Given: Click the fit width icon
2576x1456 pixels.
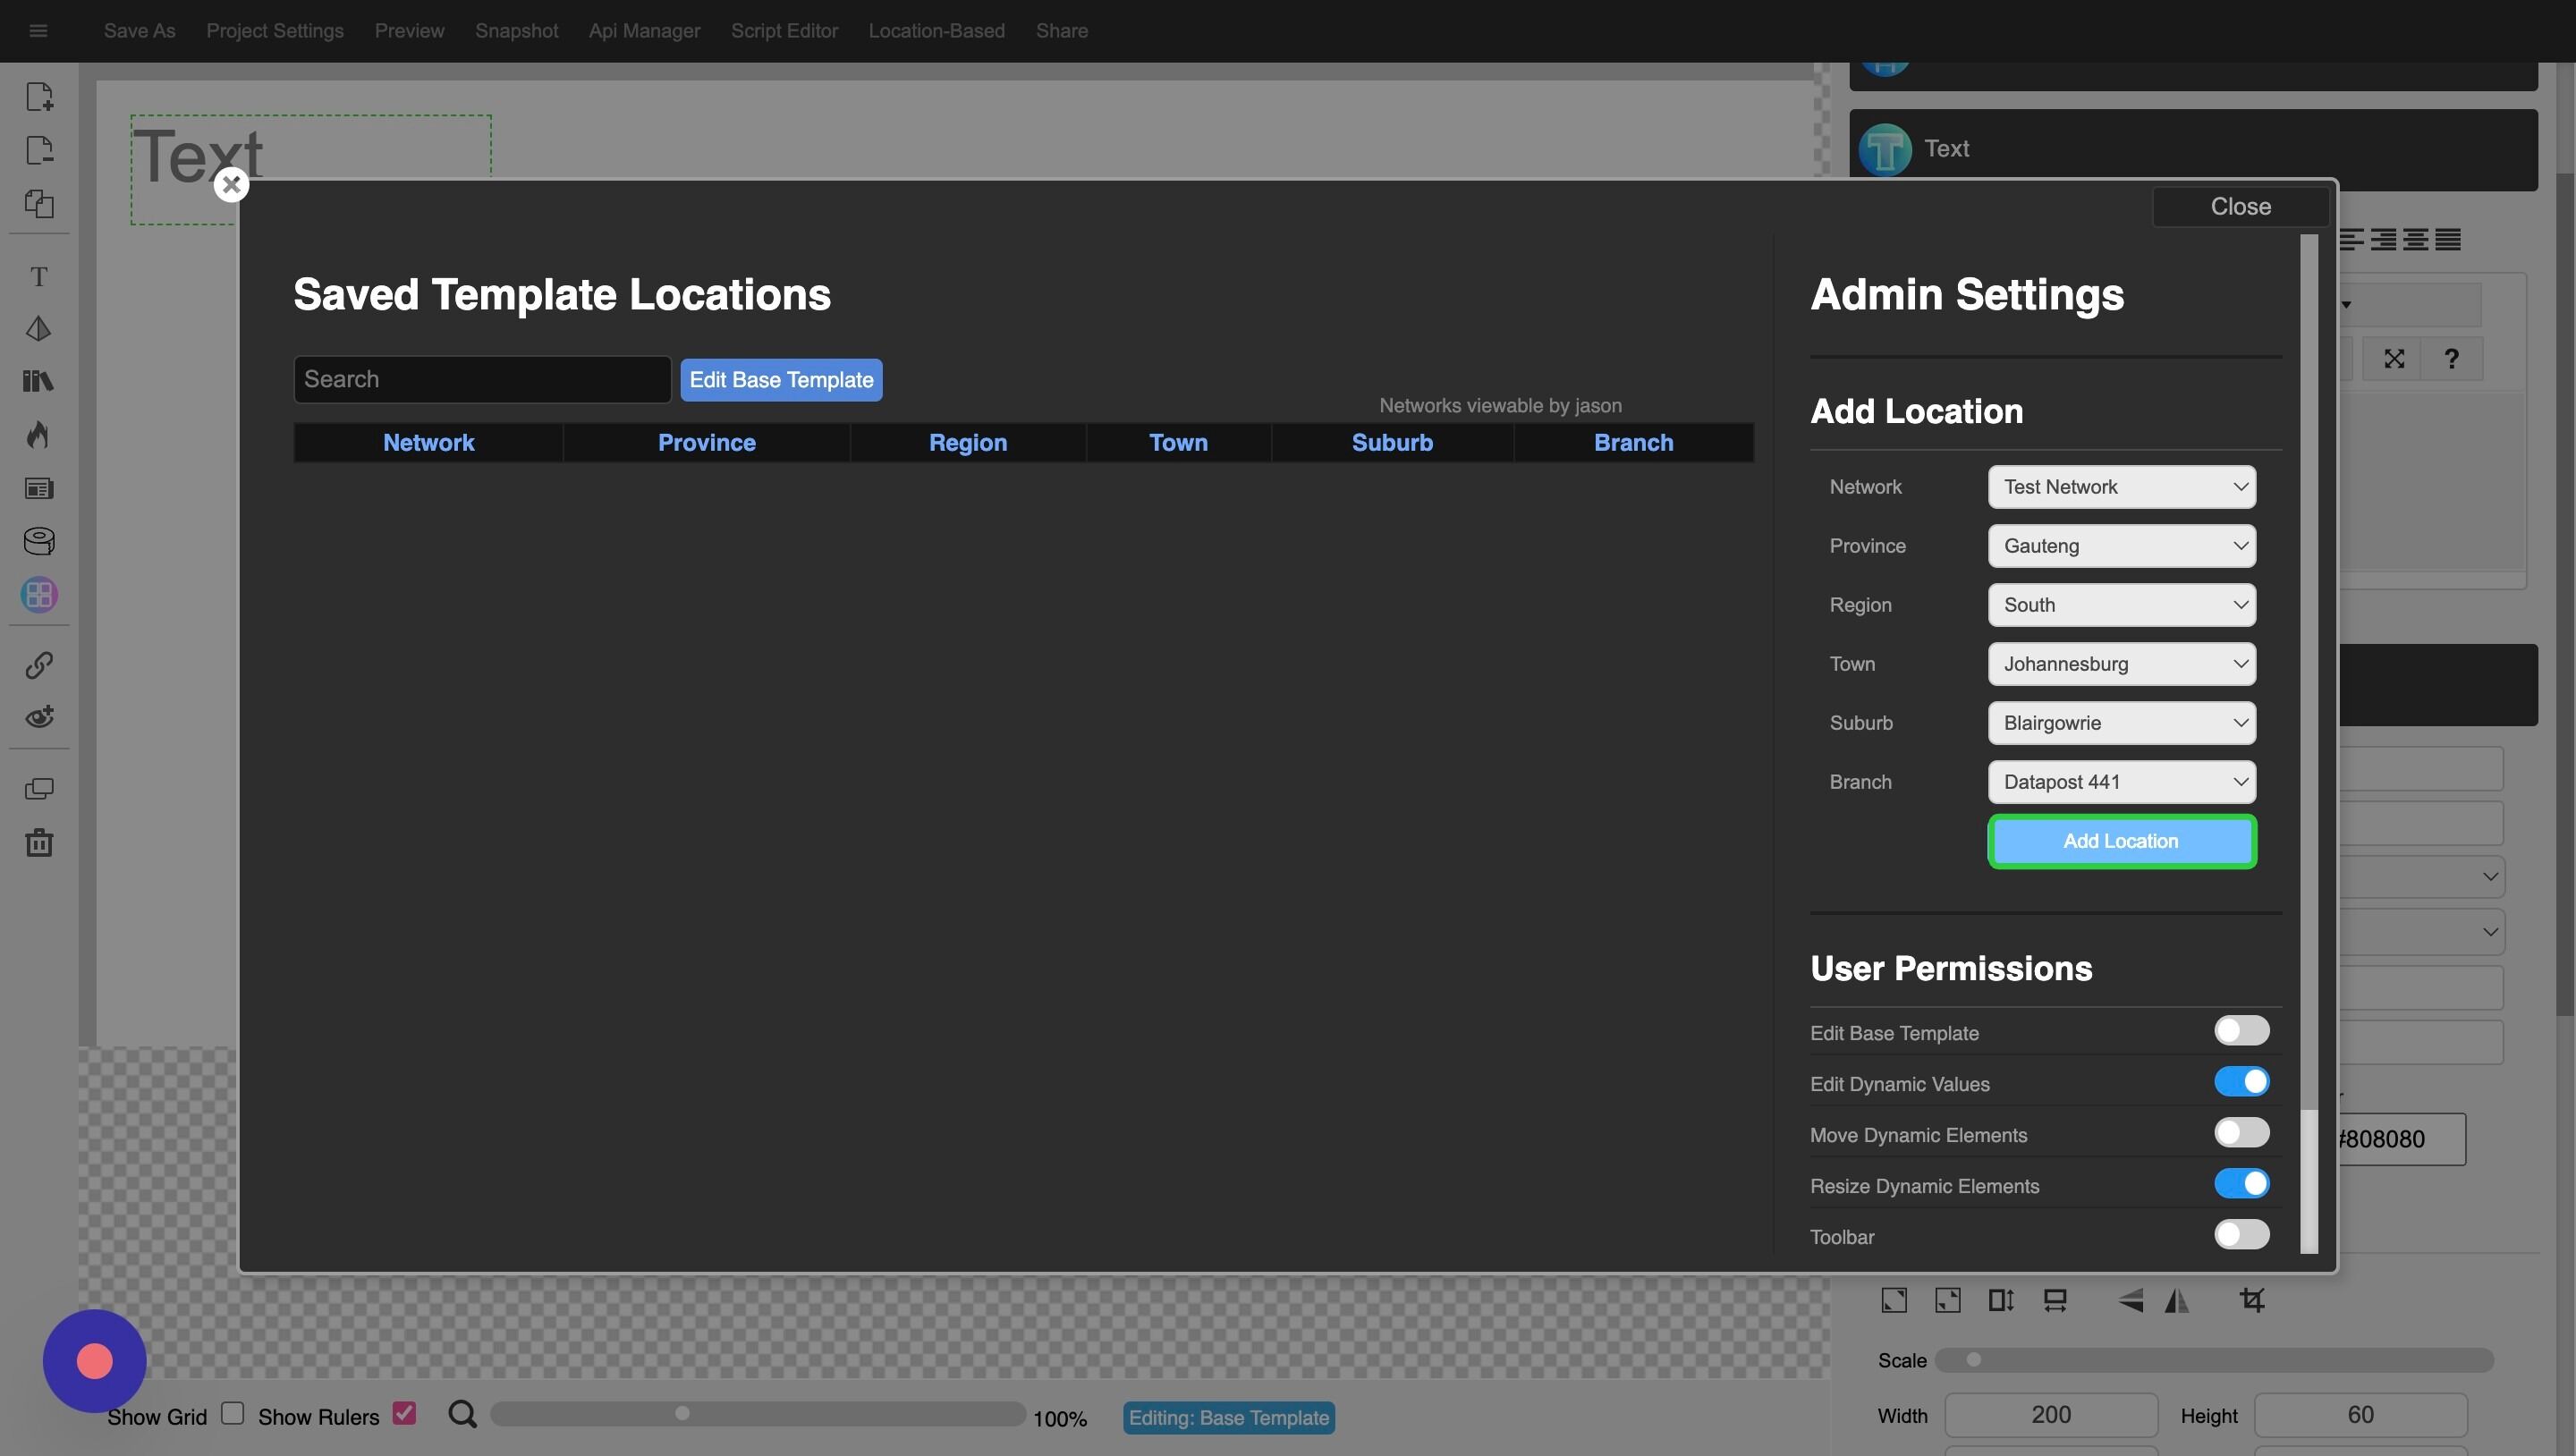Looking at the screenshot, I should [x=2055, y=1300].
